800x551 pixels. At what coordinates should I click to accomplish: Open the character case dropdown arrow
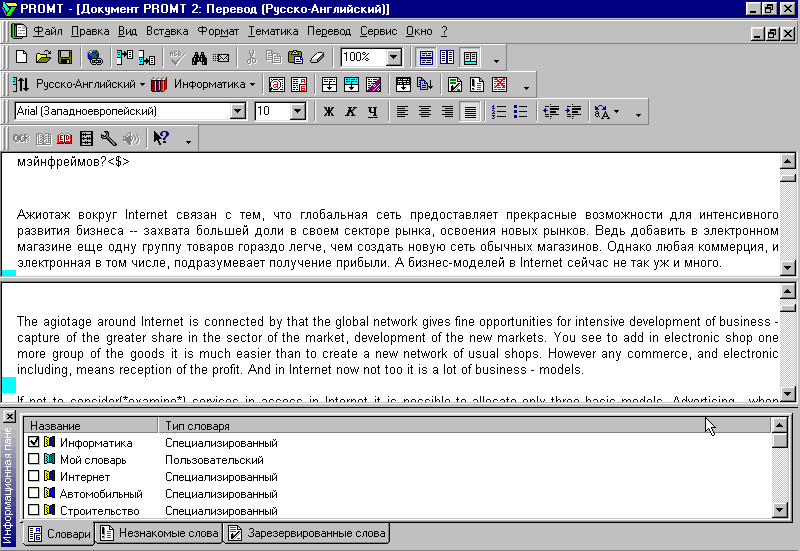pos(616,111)
